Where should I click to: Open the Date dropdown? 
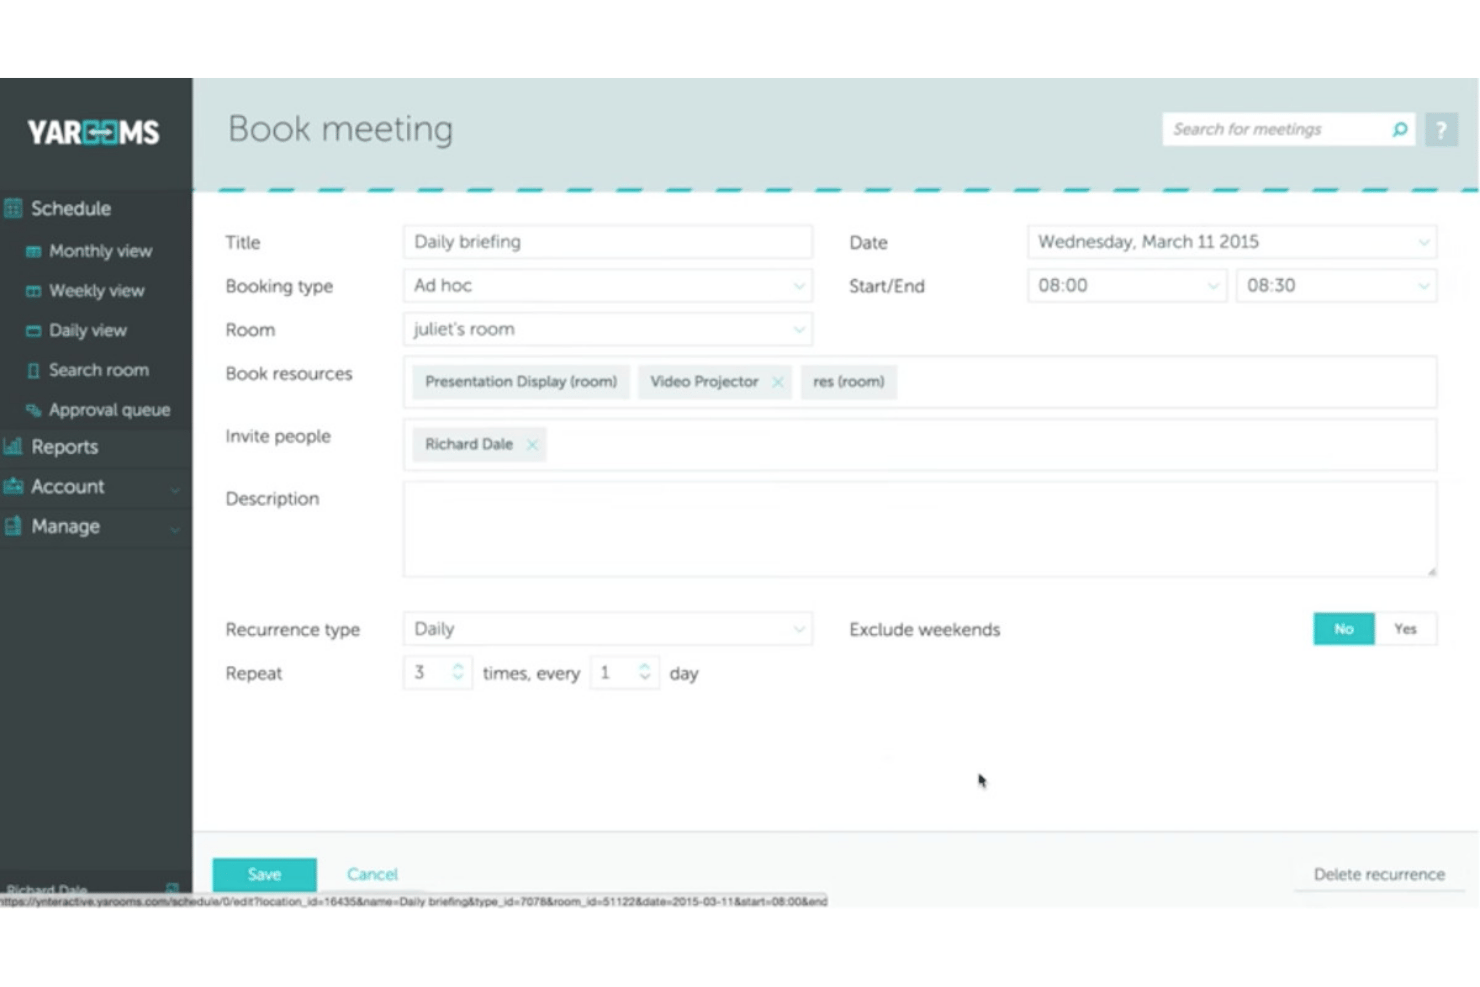pos(1231,242)
